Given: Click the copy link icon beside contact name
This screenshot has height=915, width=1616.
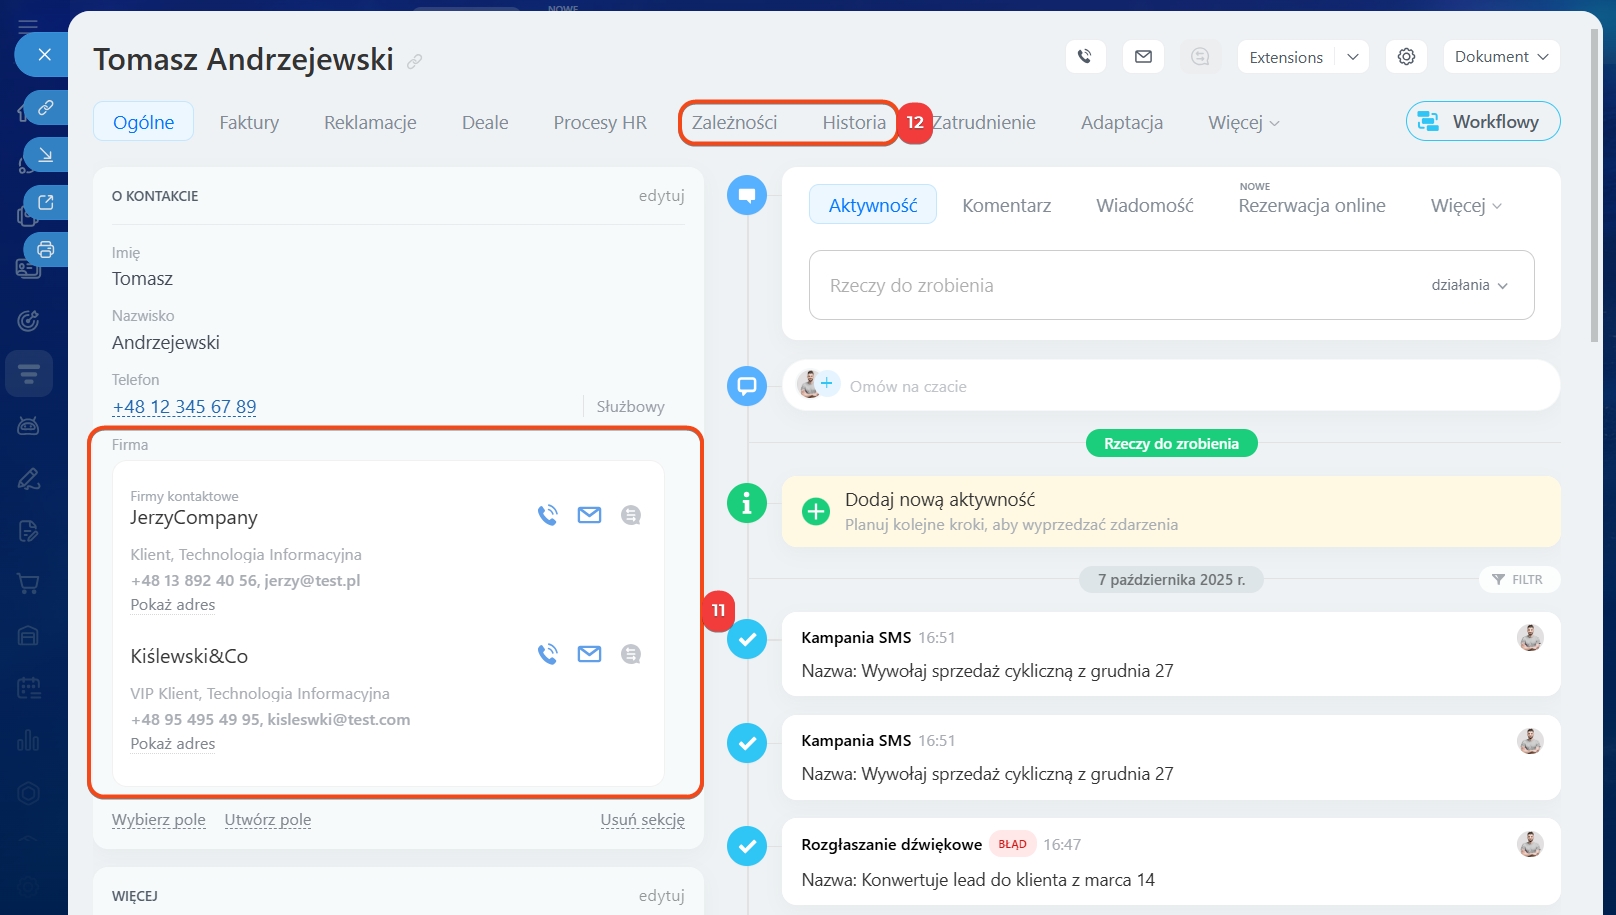Looking at the screenshot, I should click(414, 62).
